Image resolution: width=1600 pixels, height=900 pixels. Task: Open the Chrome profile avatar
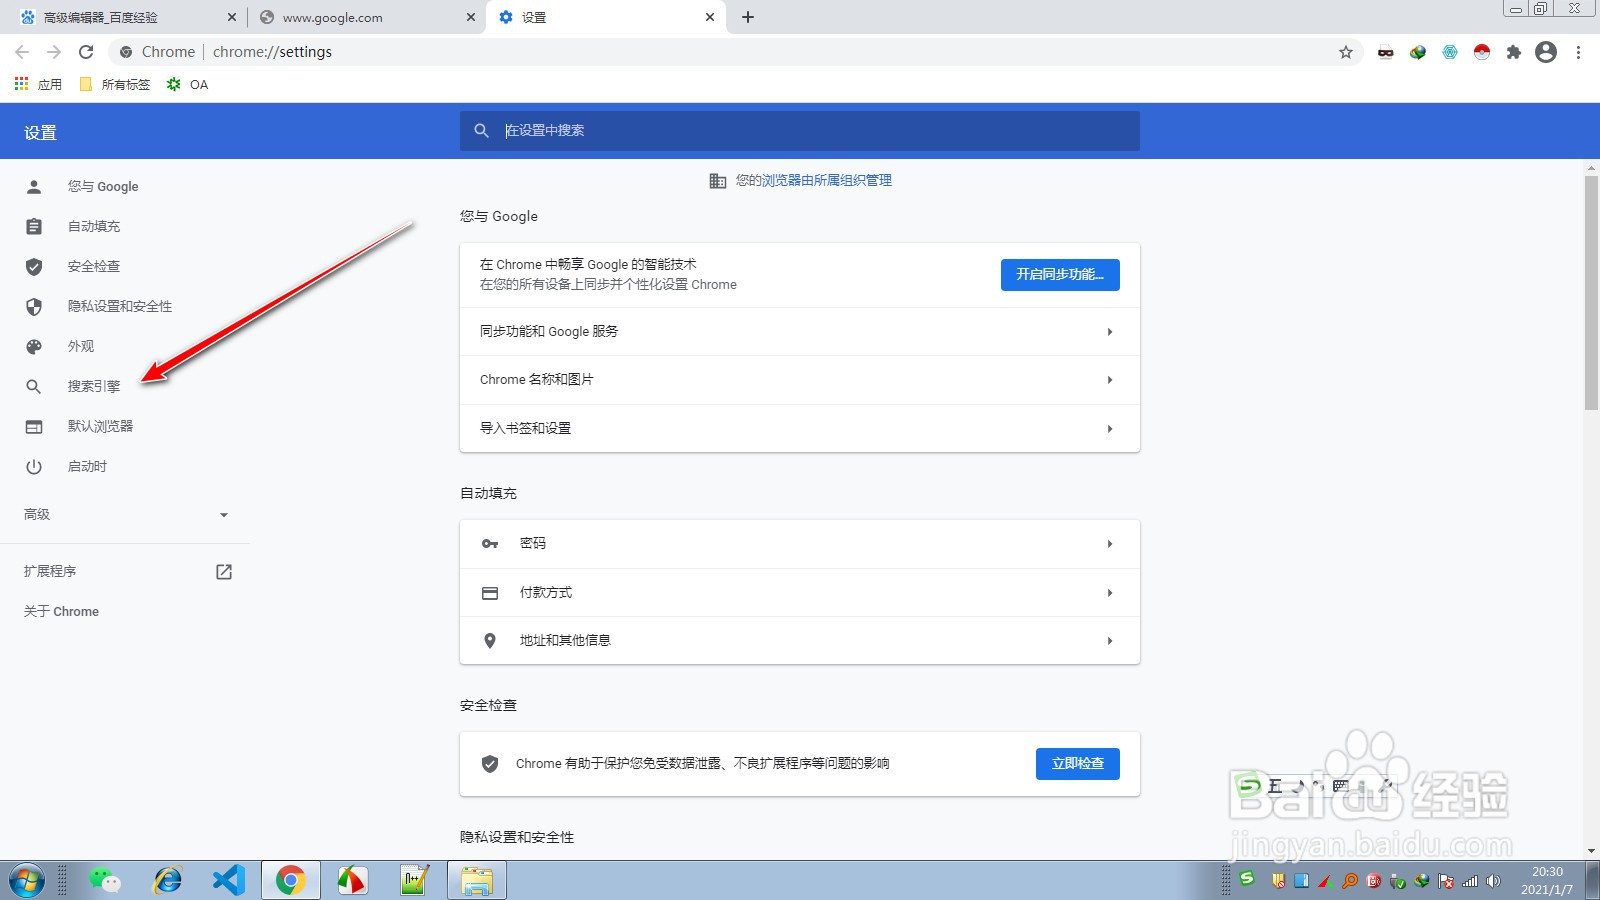coord(1546,52)
